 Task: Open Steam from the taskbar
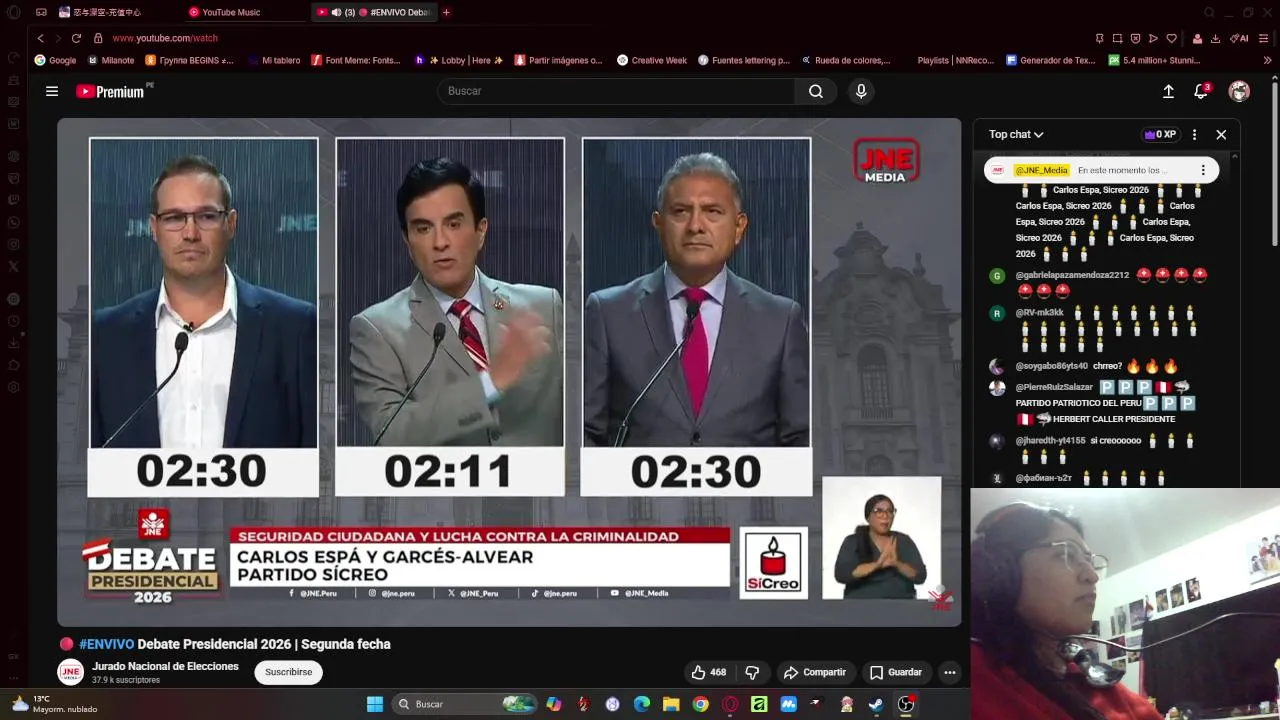tap(875, 704)
